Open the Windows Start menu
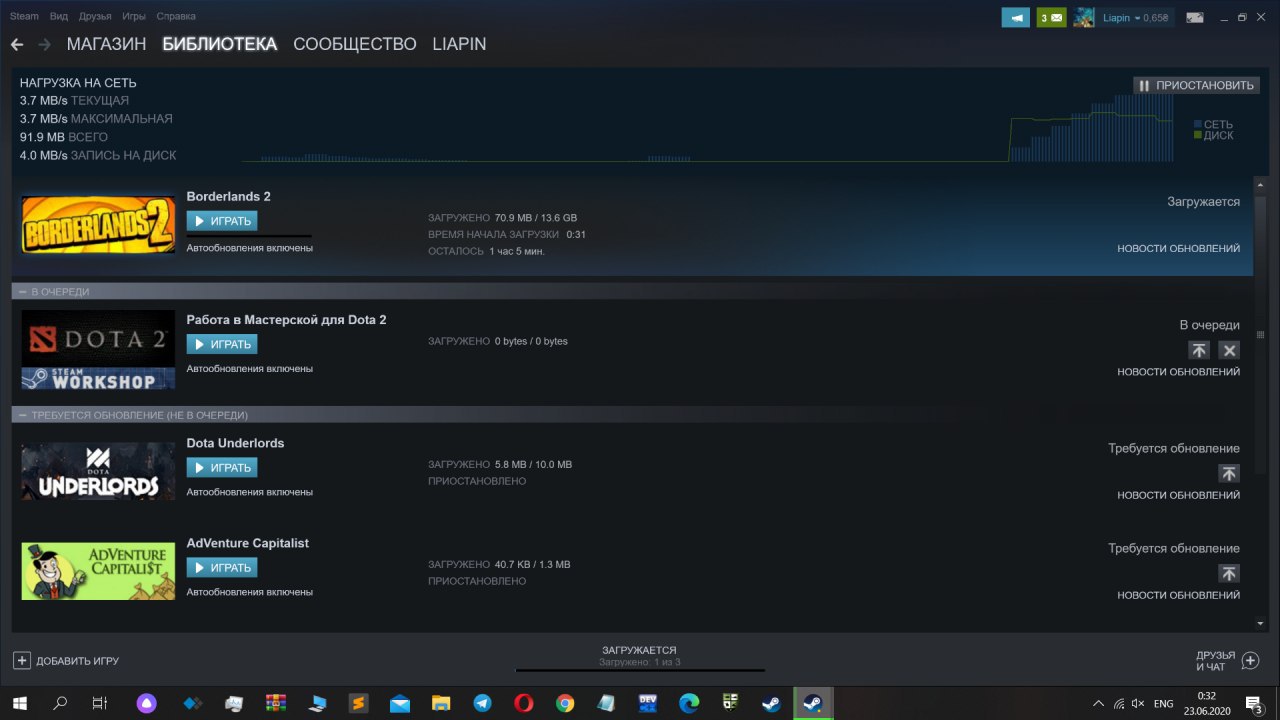 [20, 703]
